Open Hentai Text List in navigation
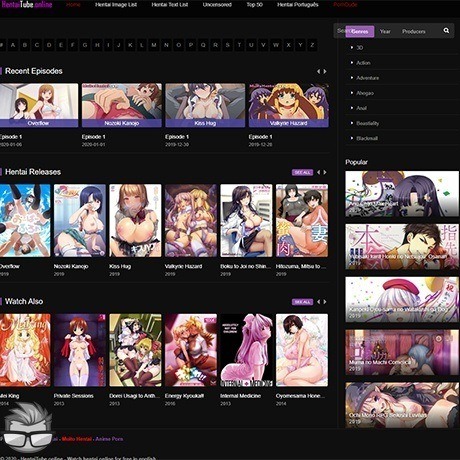This screenshot has width=460, height=460. pyautogui.click(x=170, y=5)
